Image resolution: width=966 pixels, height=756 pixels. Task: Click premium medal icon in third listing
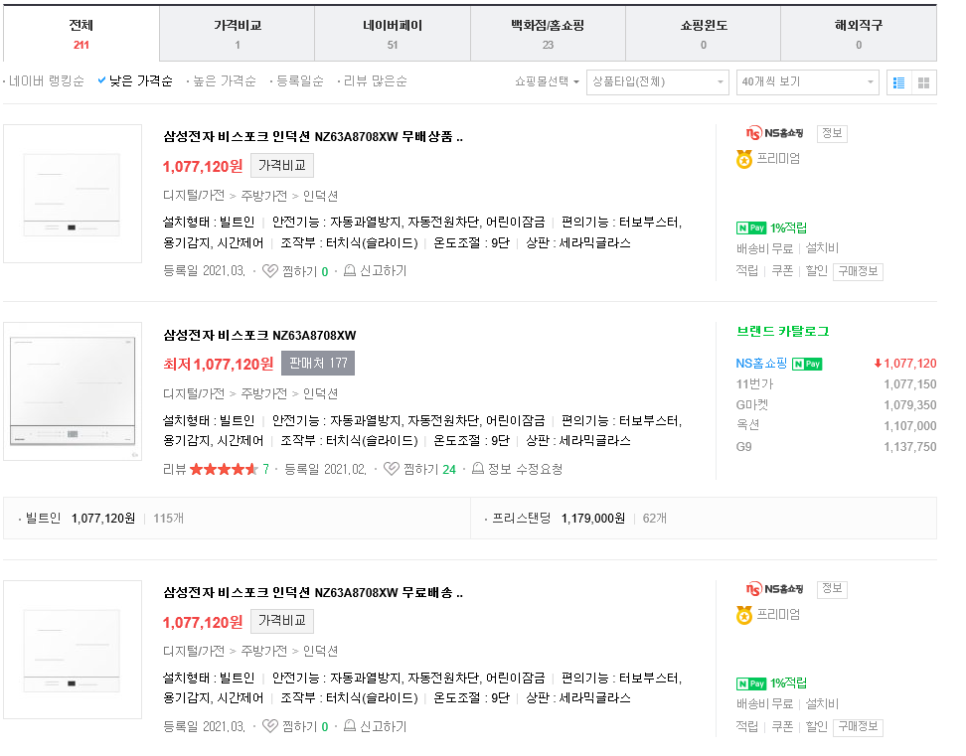click(x=744, y=615)
